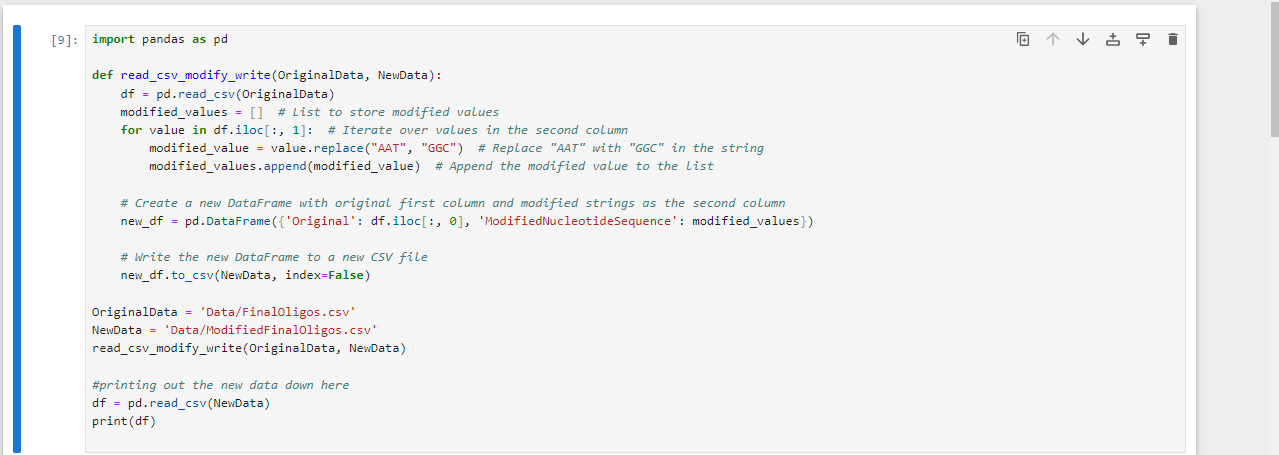
Task: Delete this cell with the trash icon
Action: tap(1173, 40)
